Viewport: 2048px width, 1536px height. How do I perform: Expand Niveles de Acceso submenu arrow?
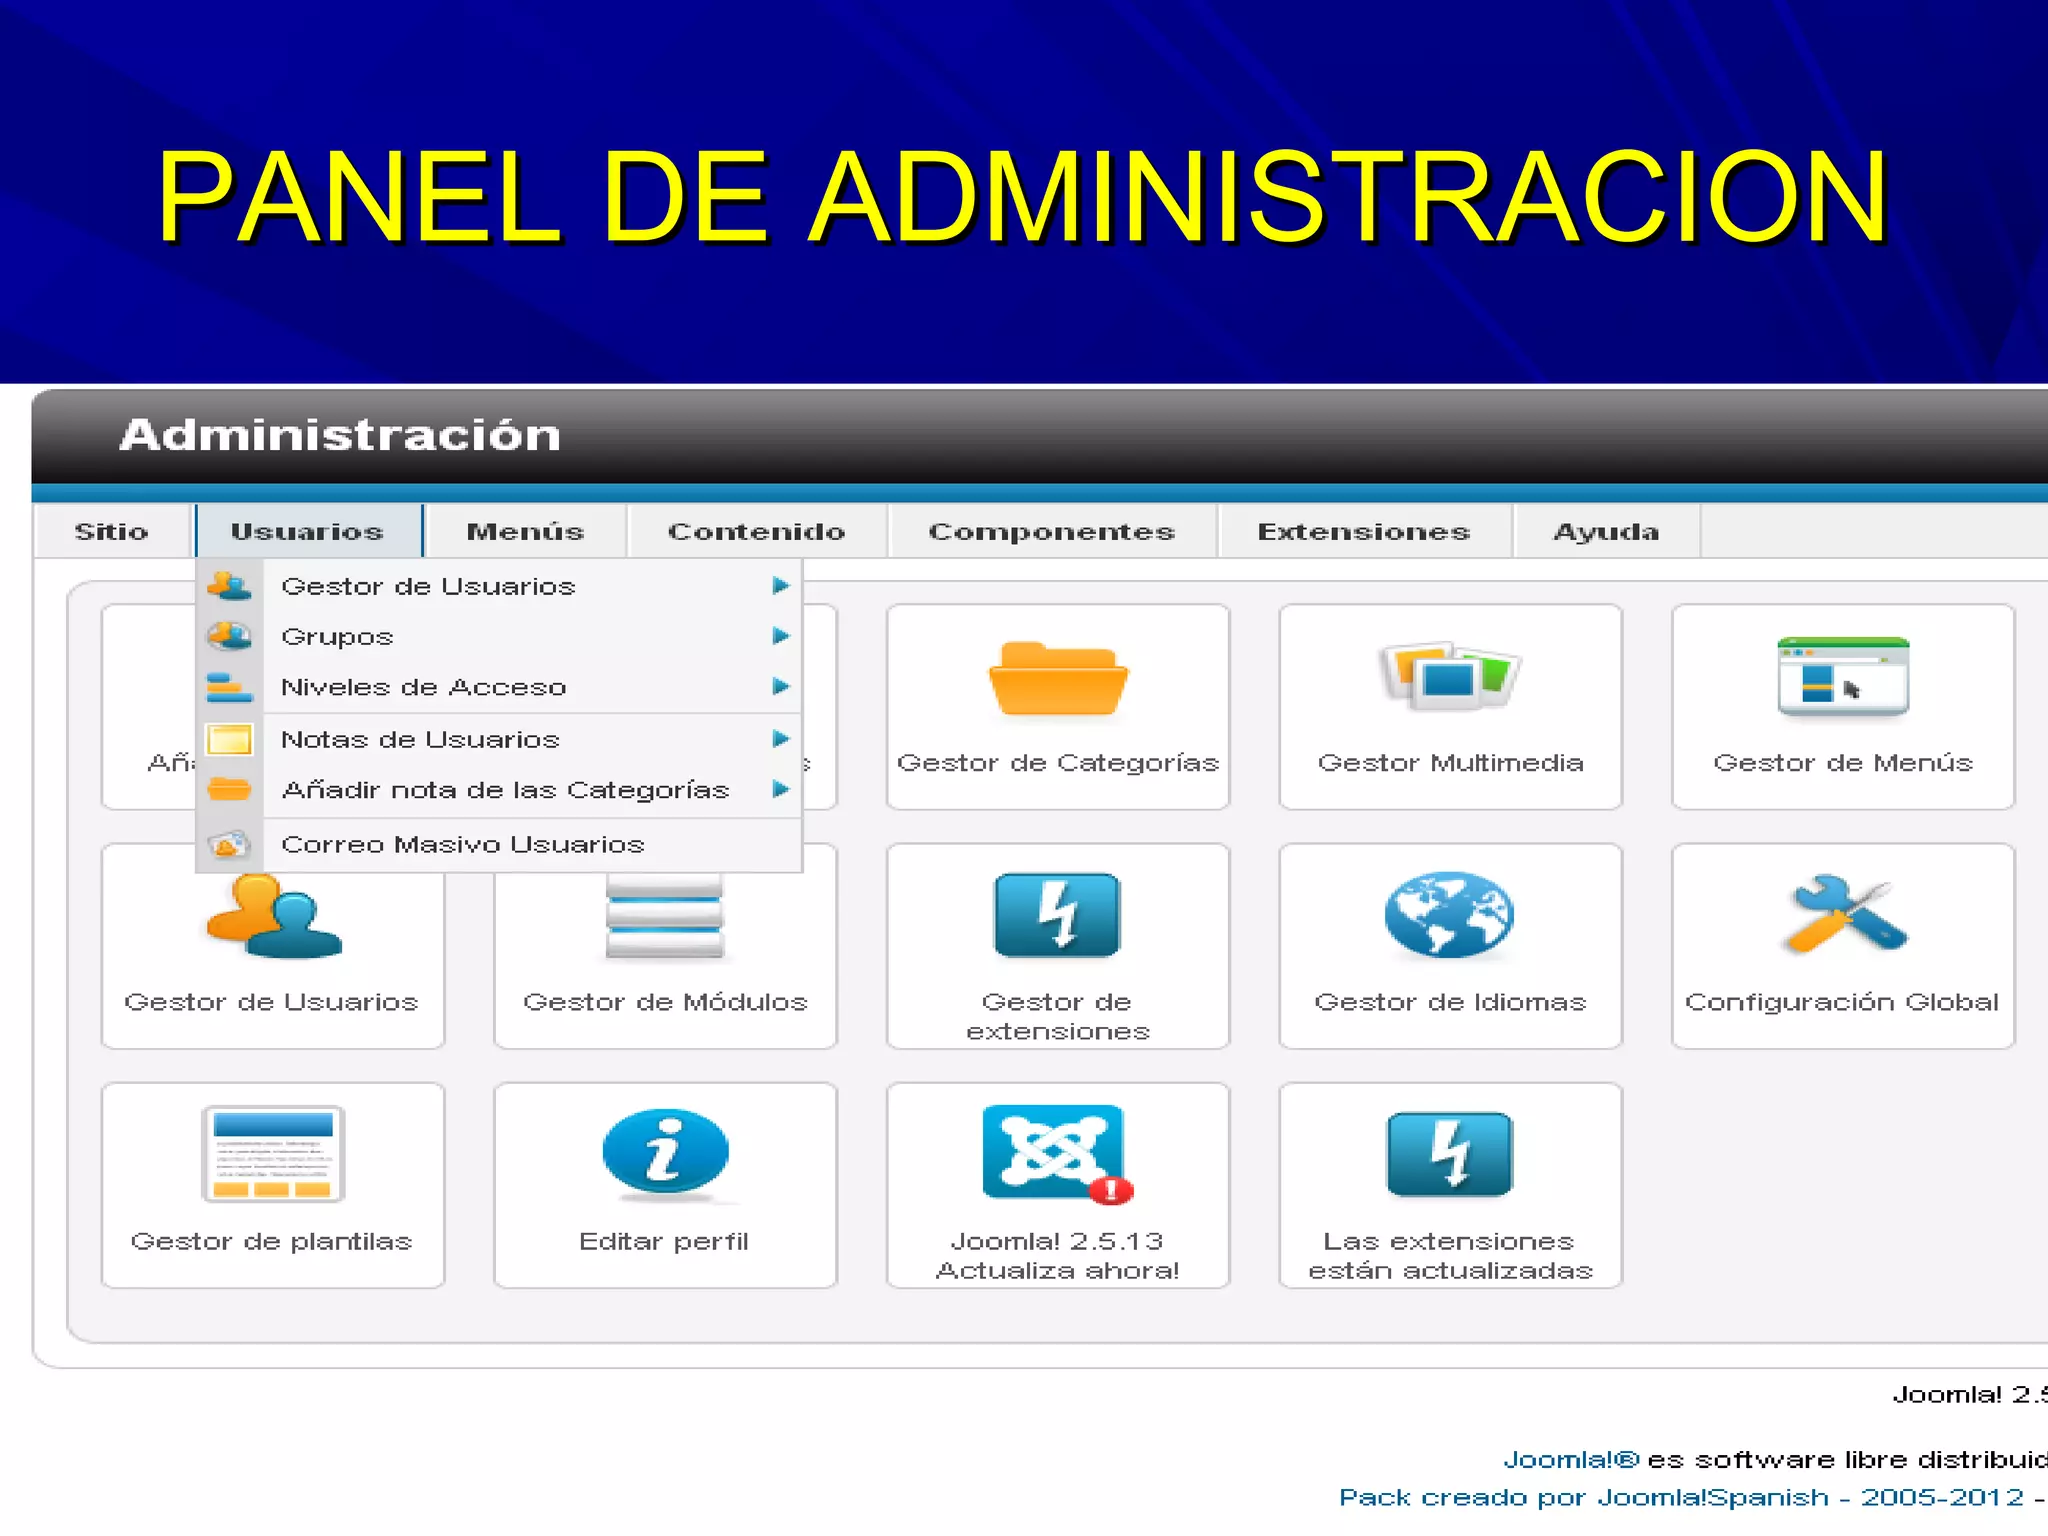(781, 686)
